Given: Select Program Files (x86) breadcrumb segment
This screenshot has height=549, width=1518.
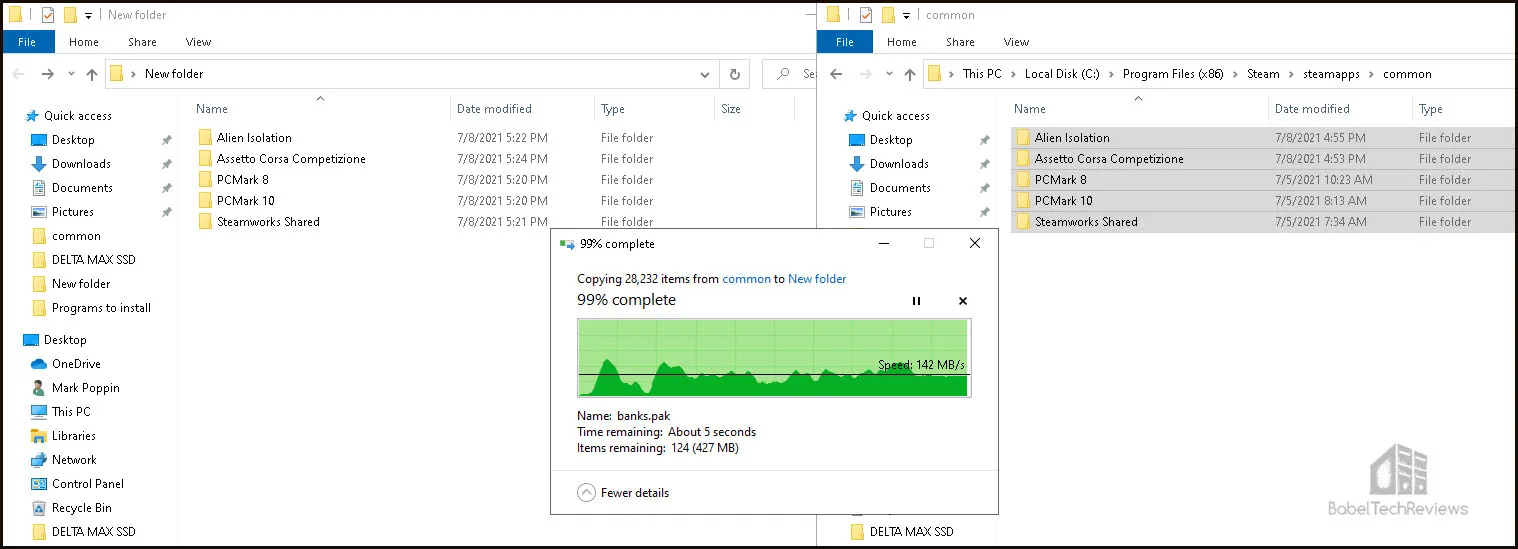Looking at the screenshot, I should tap(1175, 74).
